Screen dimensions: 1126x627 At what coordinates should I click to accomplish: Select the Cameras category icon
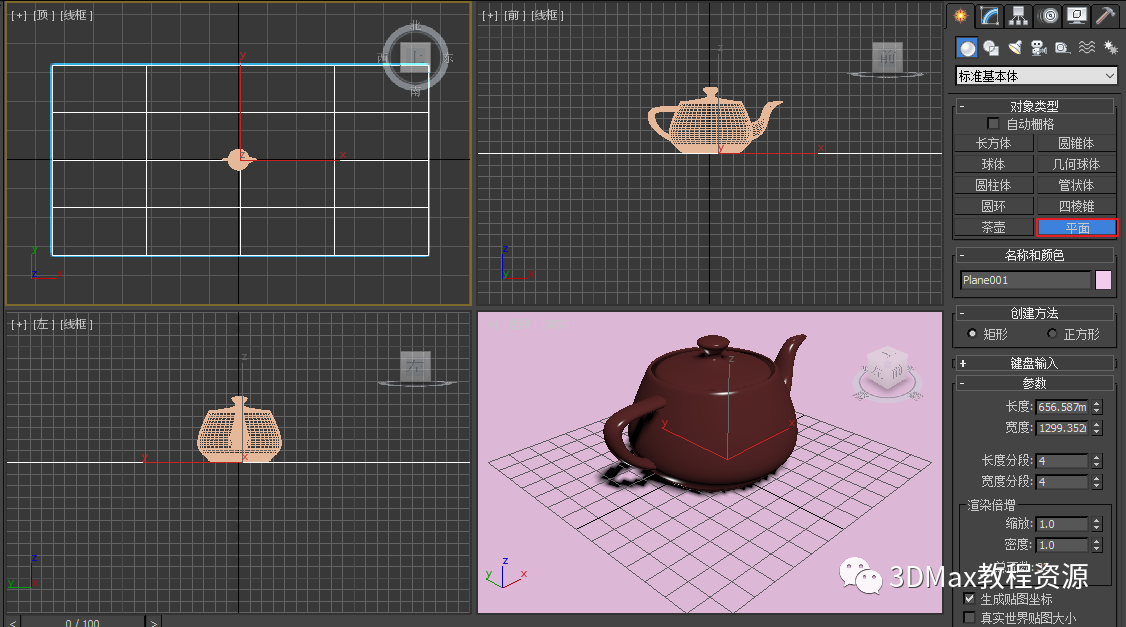tap(1038, 47)
